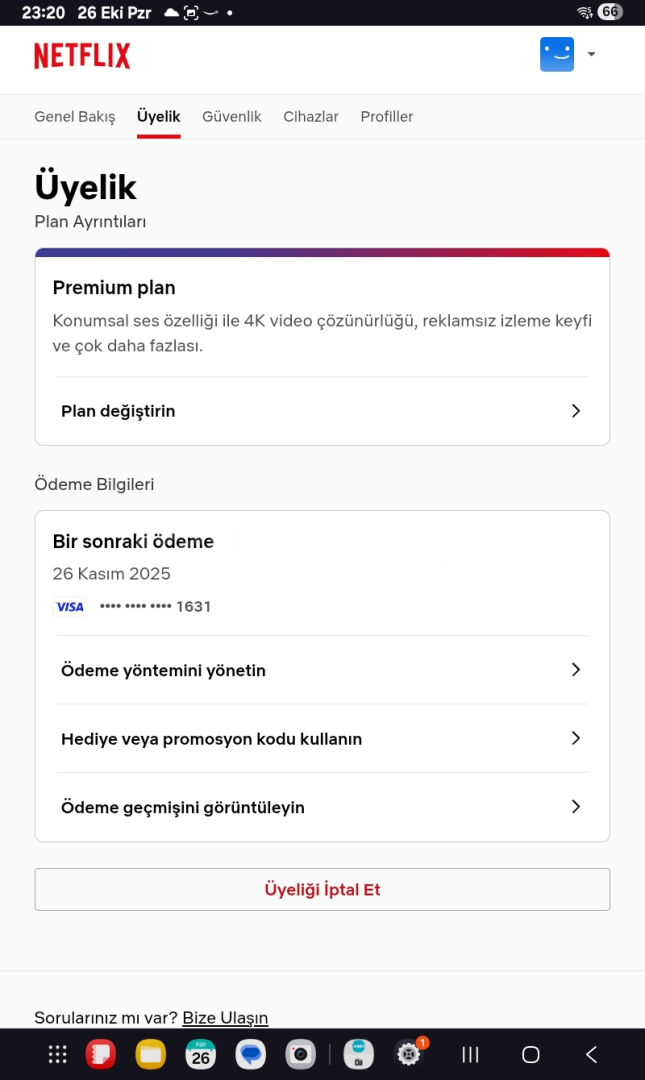
Task: Switch to the Genel Bakış tab
Action: [75, 117]
